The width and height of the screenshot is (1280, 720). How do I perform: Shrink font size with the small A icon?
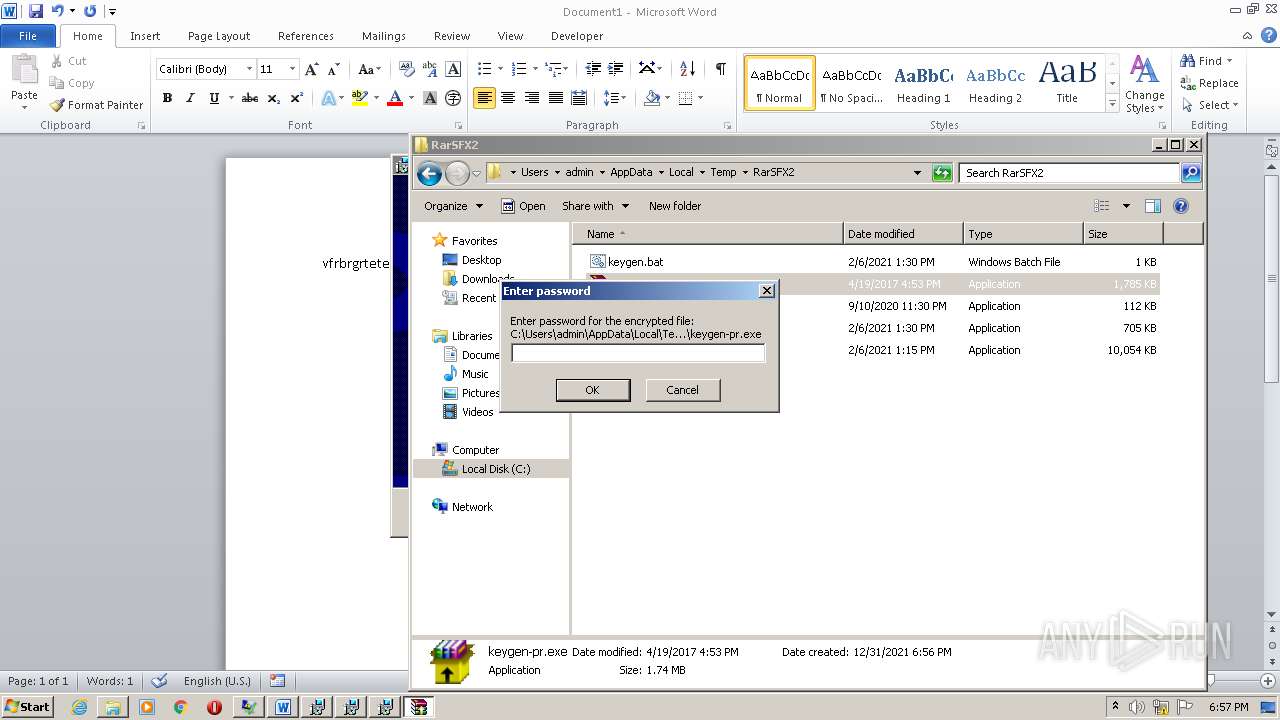[x=335, y=69]
